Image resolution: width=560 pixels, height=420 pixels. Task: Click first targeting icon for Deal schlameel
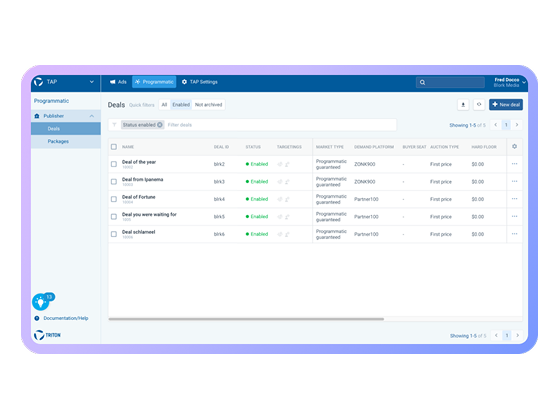pyautogui.click(x=280, y=234)
